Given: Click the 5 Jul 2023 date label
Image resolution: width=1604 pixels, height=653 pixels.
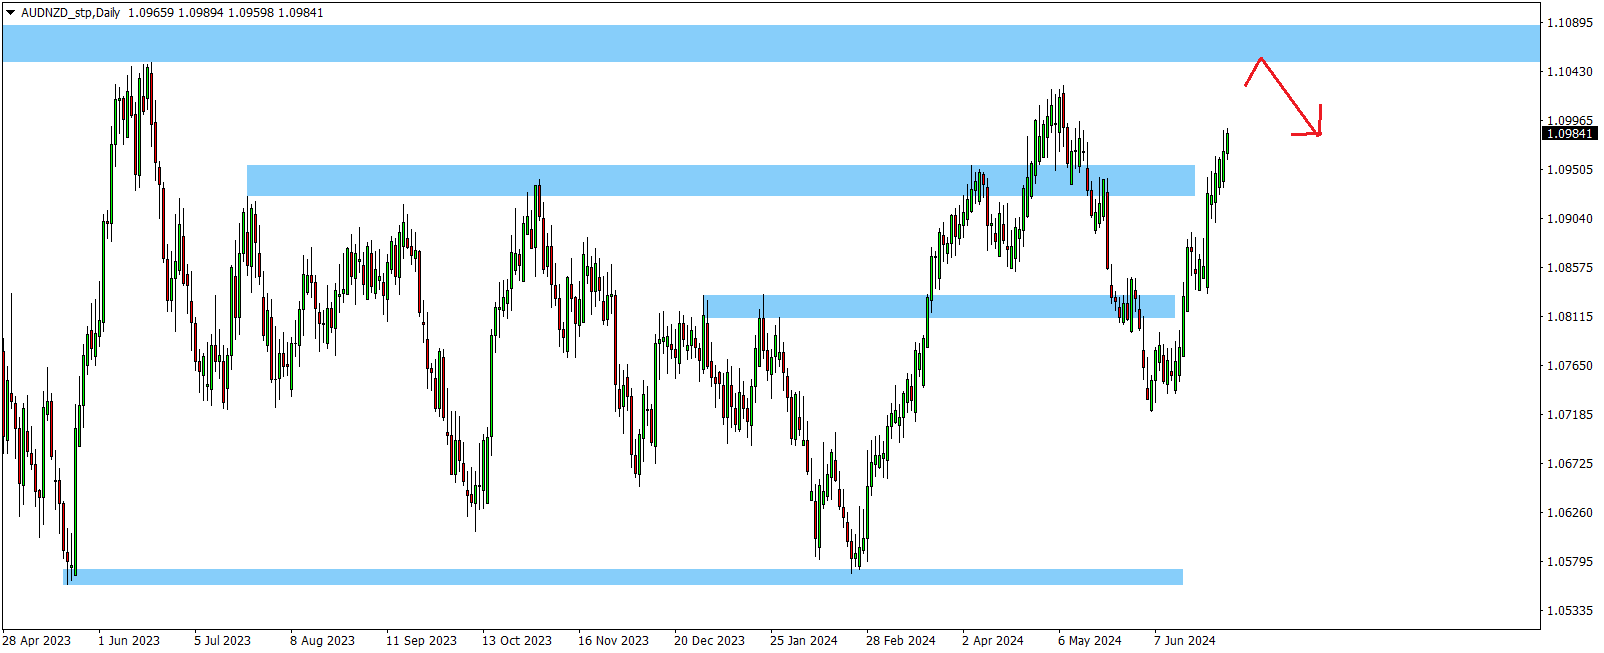Looking at the screenshot, I should tap(223, 641).
